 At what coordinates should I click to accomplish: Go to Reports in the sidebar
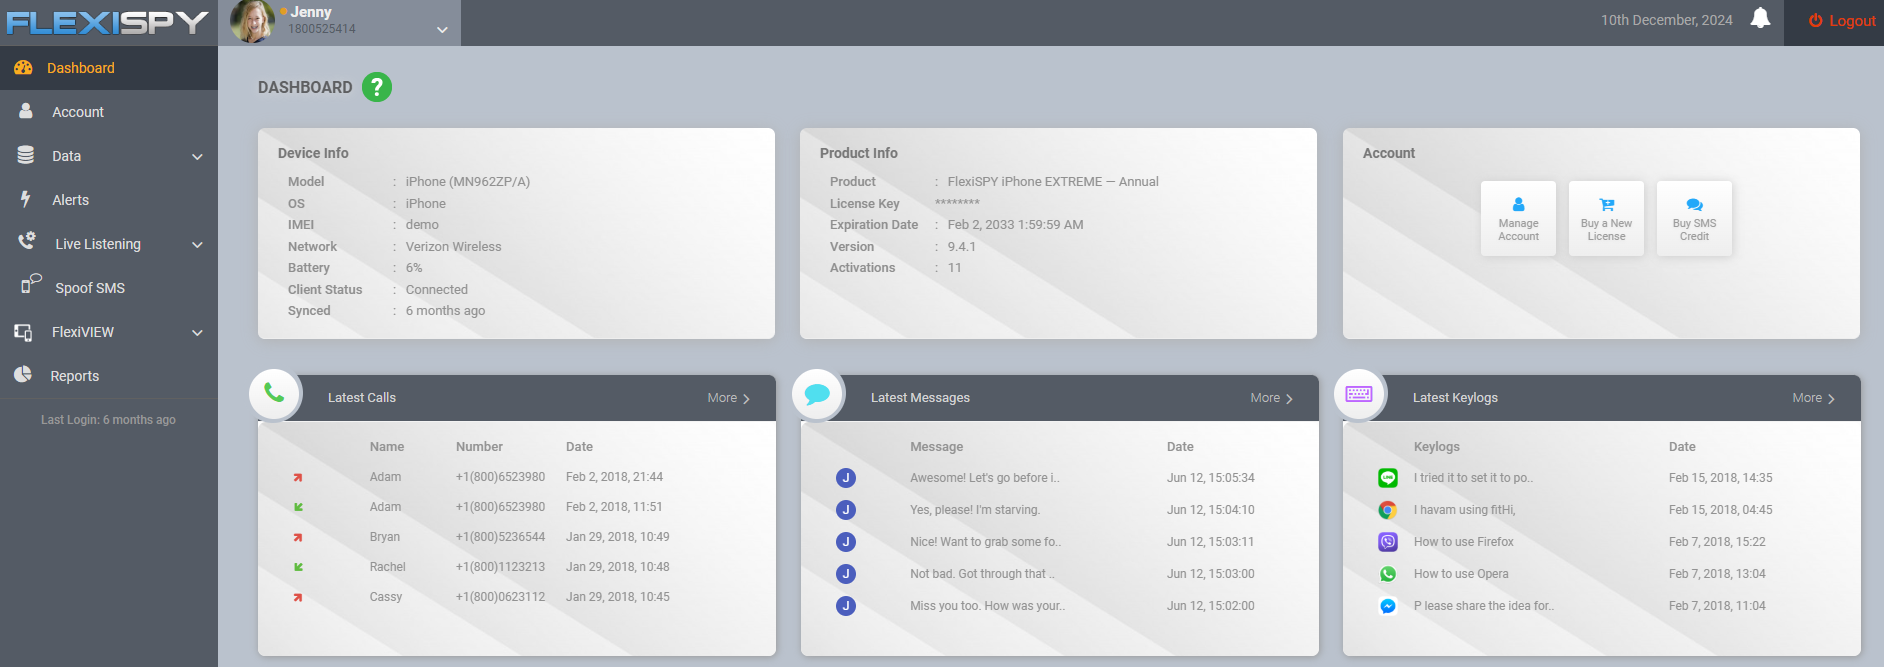pos(74,376)
